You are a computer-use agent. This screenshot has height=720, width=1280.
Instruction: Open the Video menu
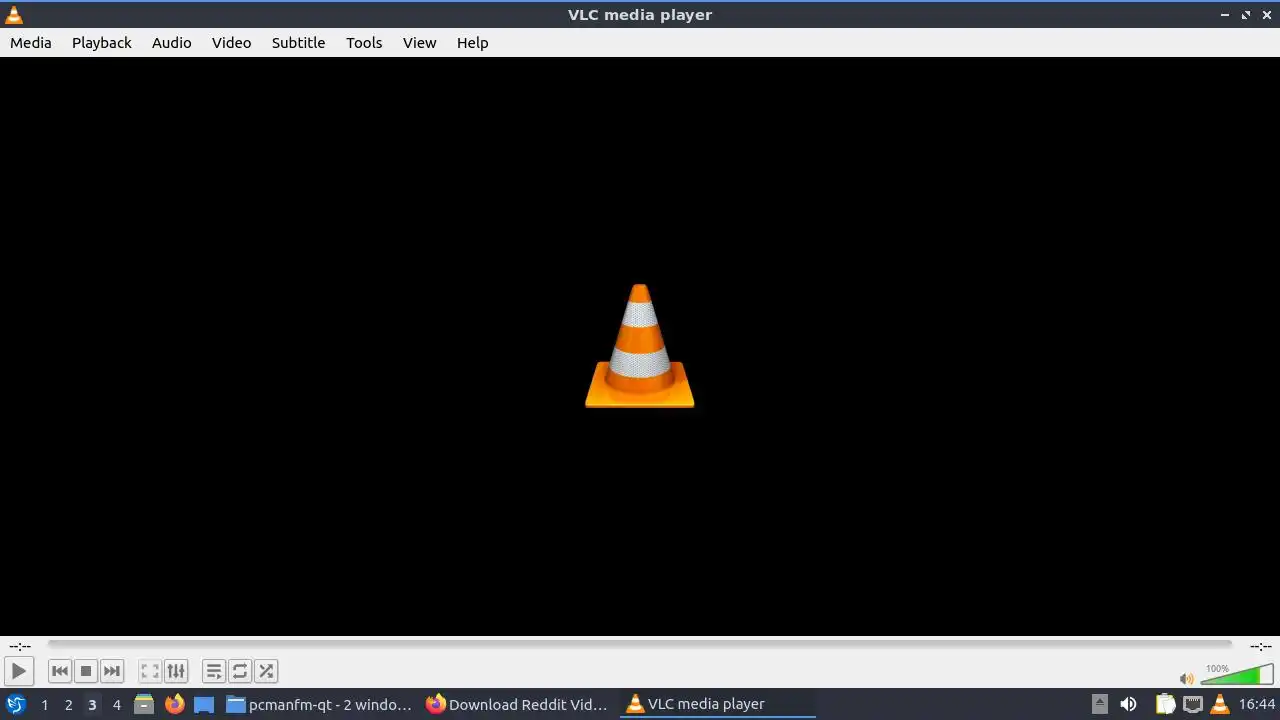tap(232, 42)
